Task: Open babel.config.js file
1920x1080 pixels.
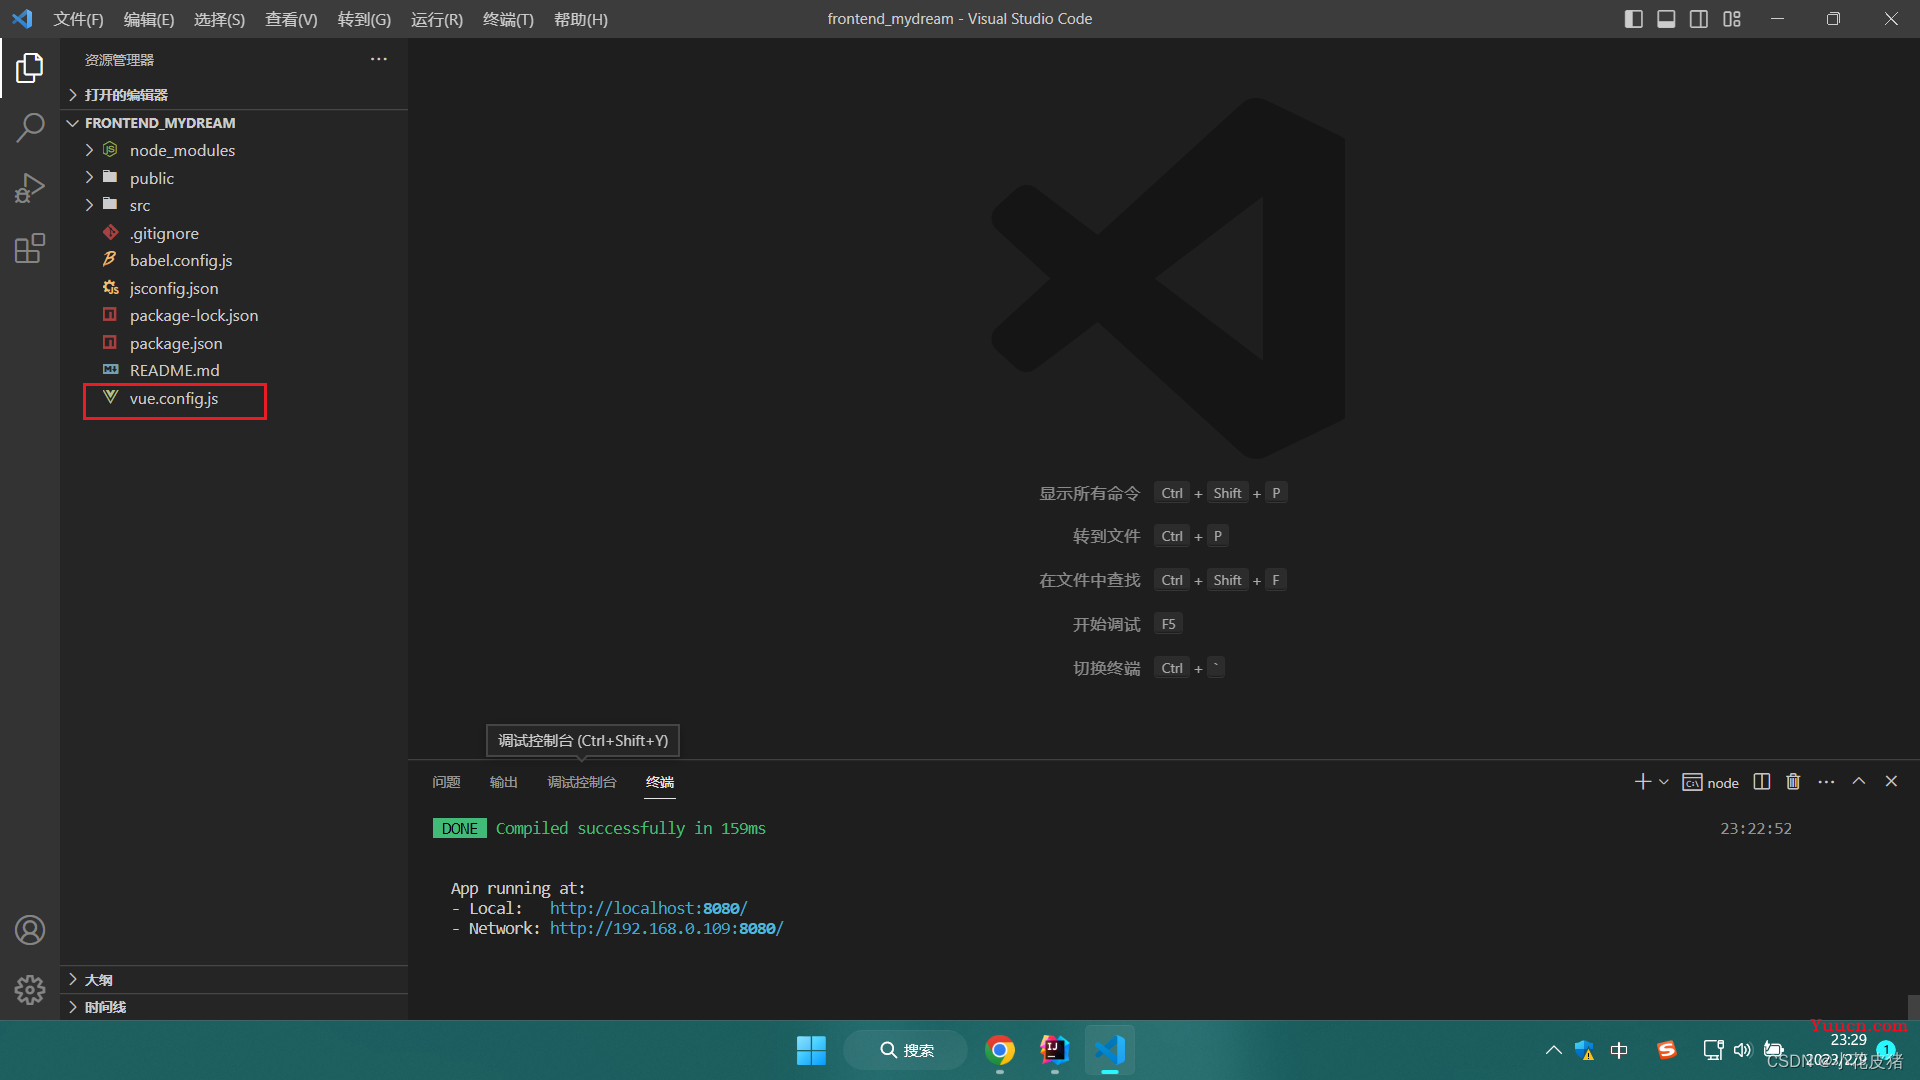Action: [x=234, y=260]
